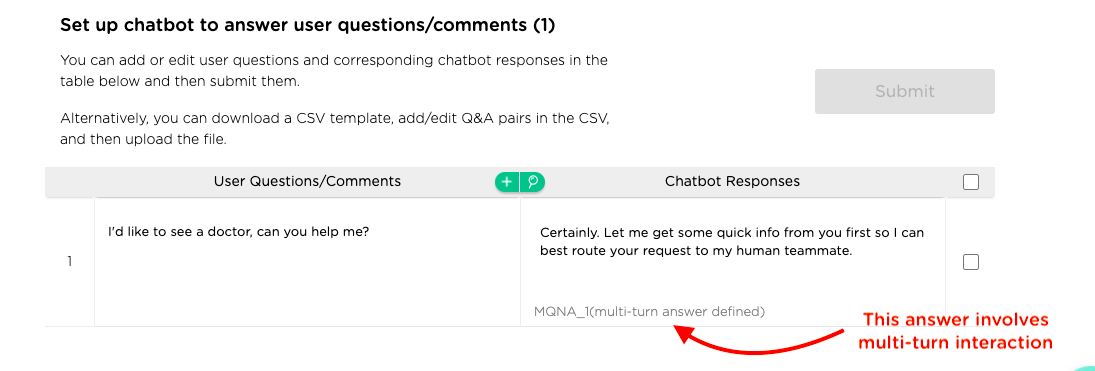Tick the select-all checkbox in the table header
This screenshot has width=1095, height=371.
pos(971,182)
